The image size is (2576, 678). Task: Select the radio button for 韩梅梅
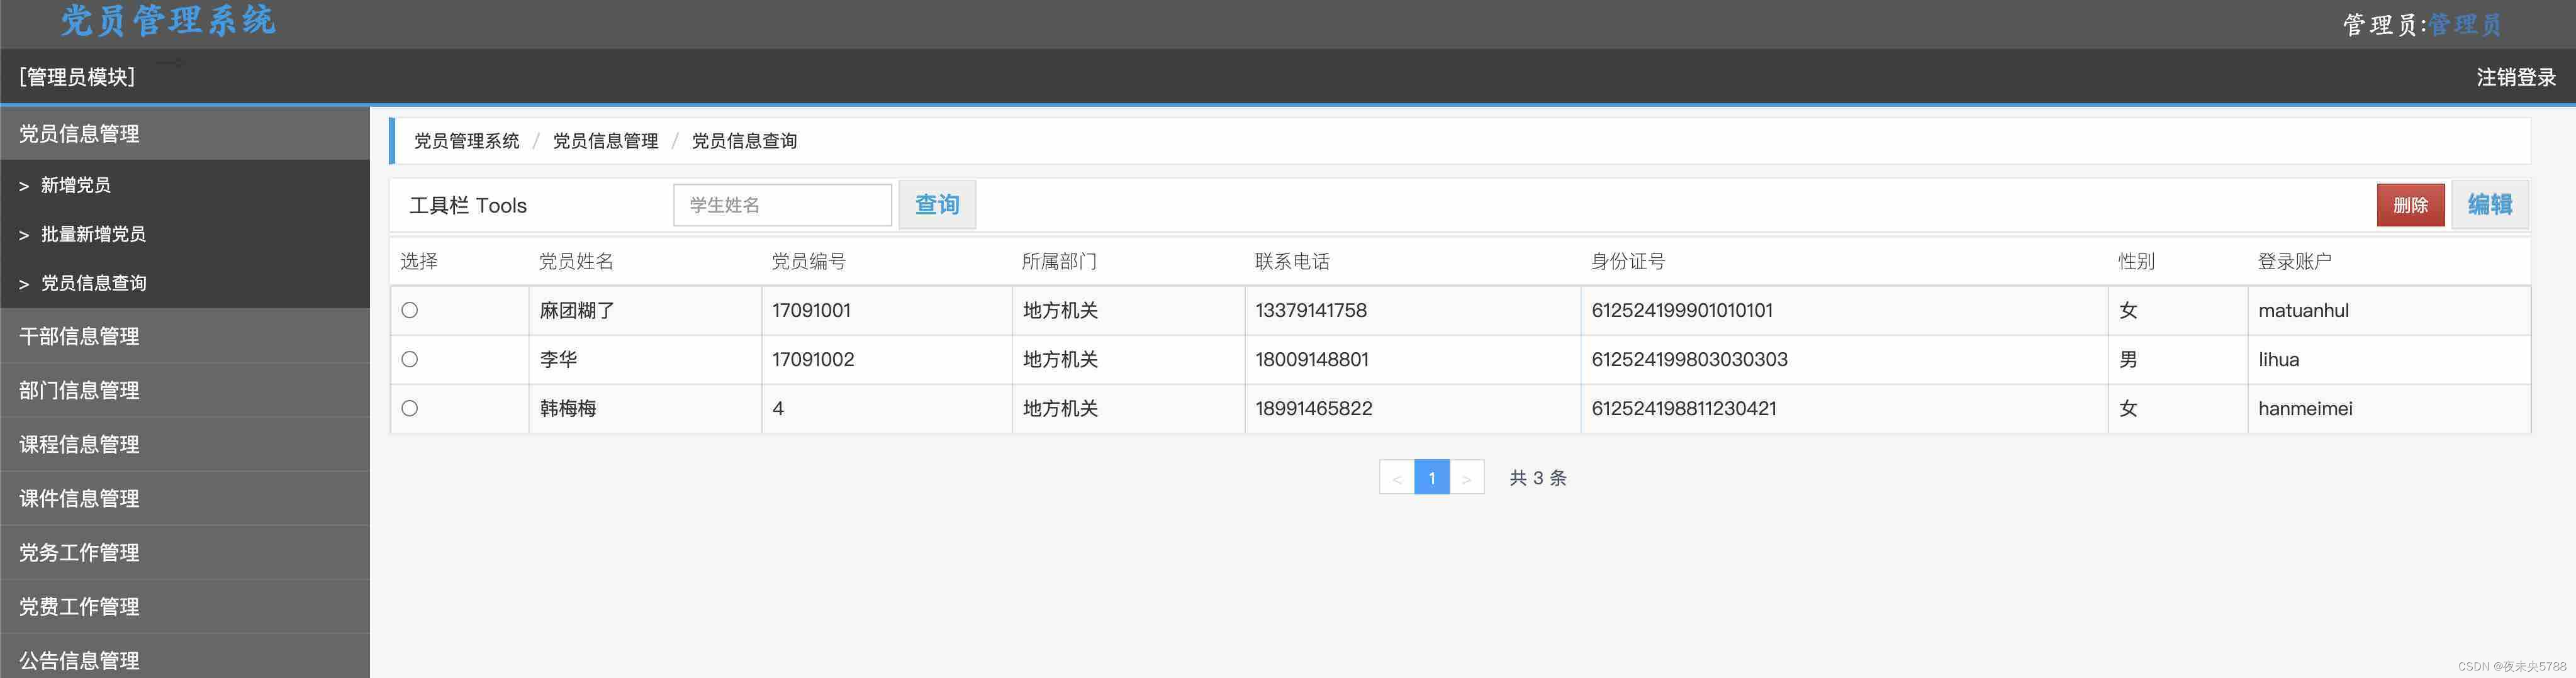click(x=410, y=408)
